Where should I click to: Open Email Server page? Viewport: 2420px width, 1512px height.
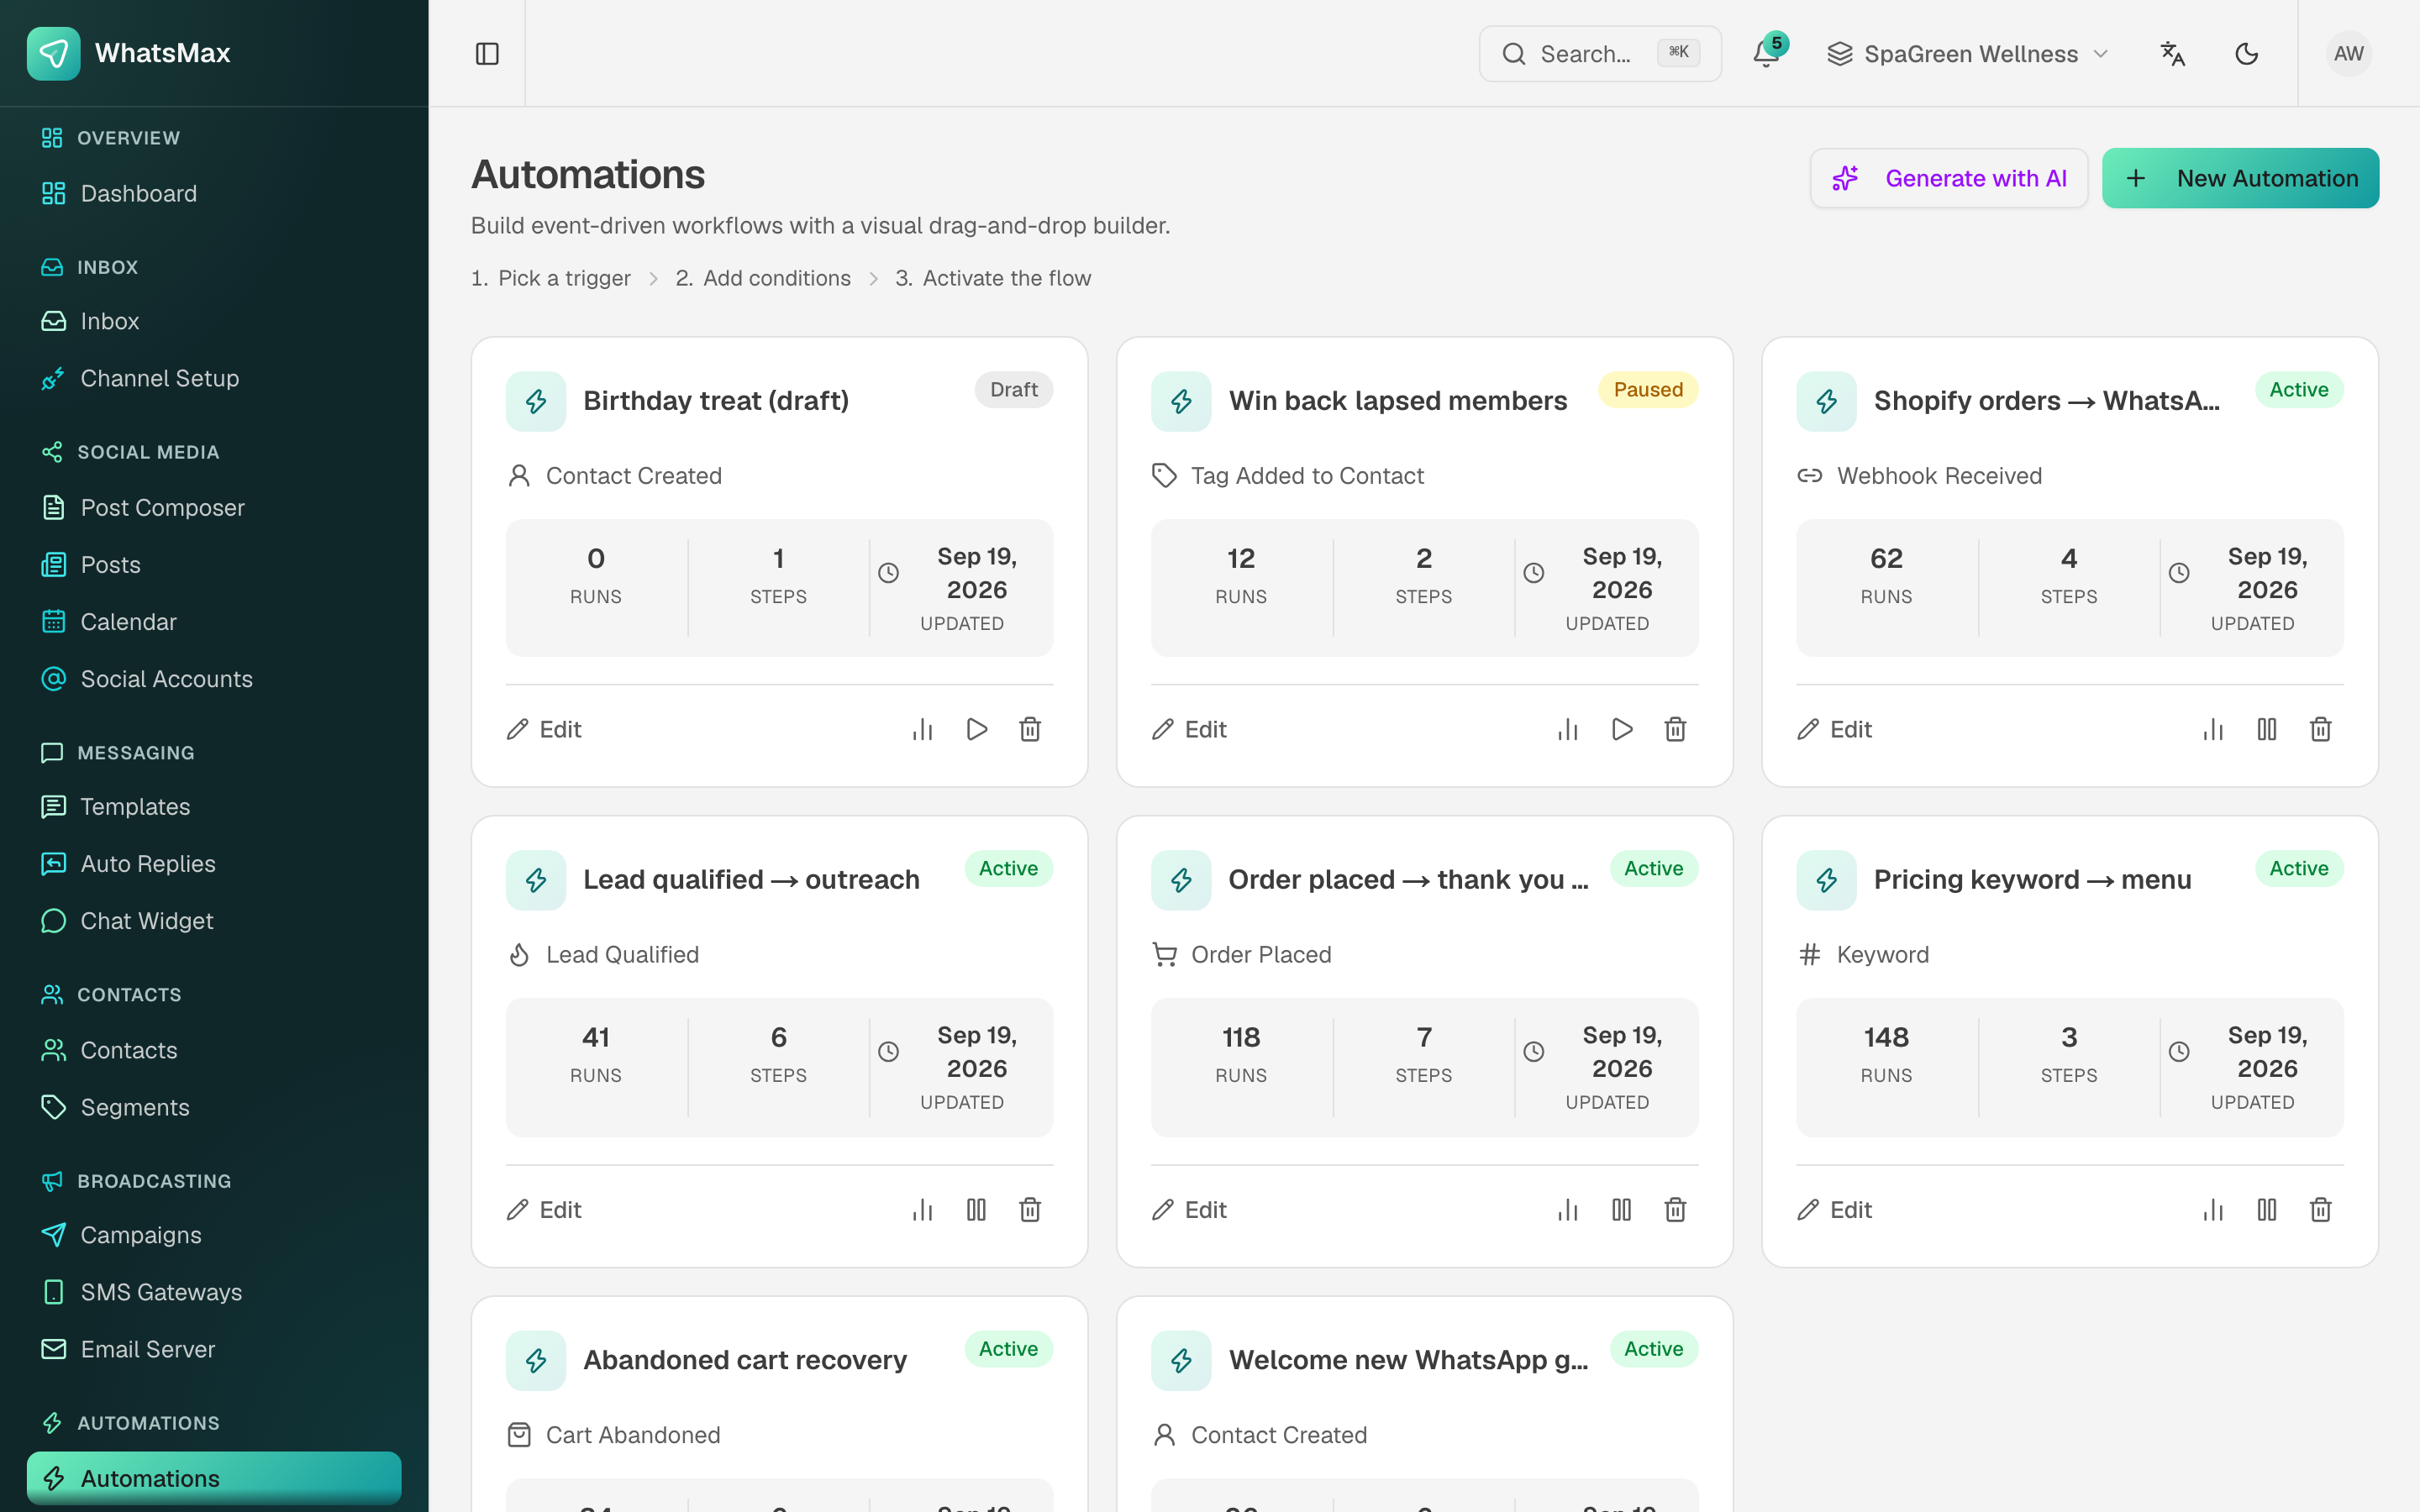click(x=214, y=1348)
